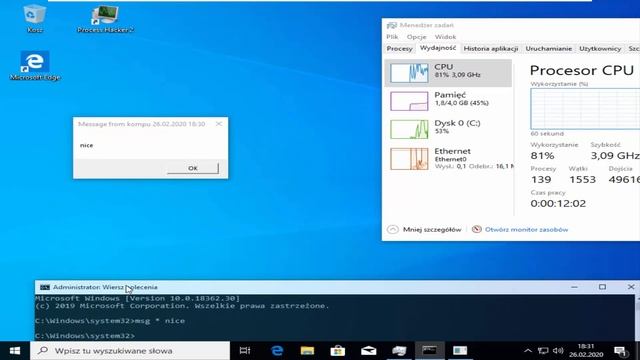640x360 pixels.
Task: Click the 3,09 GHz Szybkość value
Action: click(x=615, y=156)
